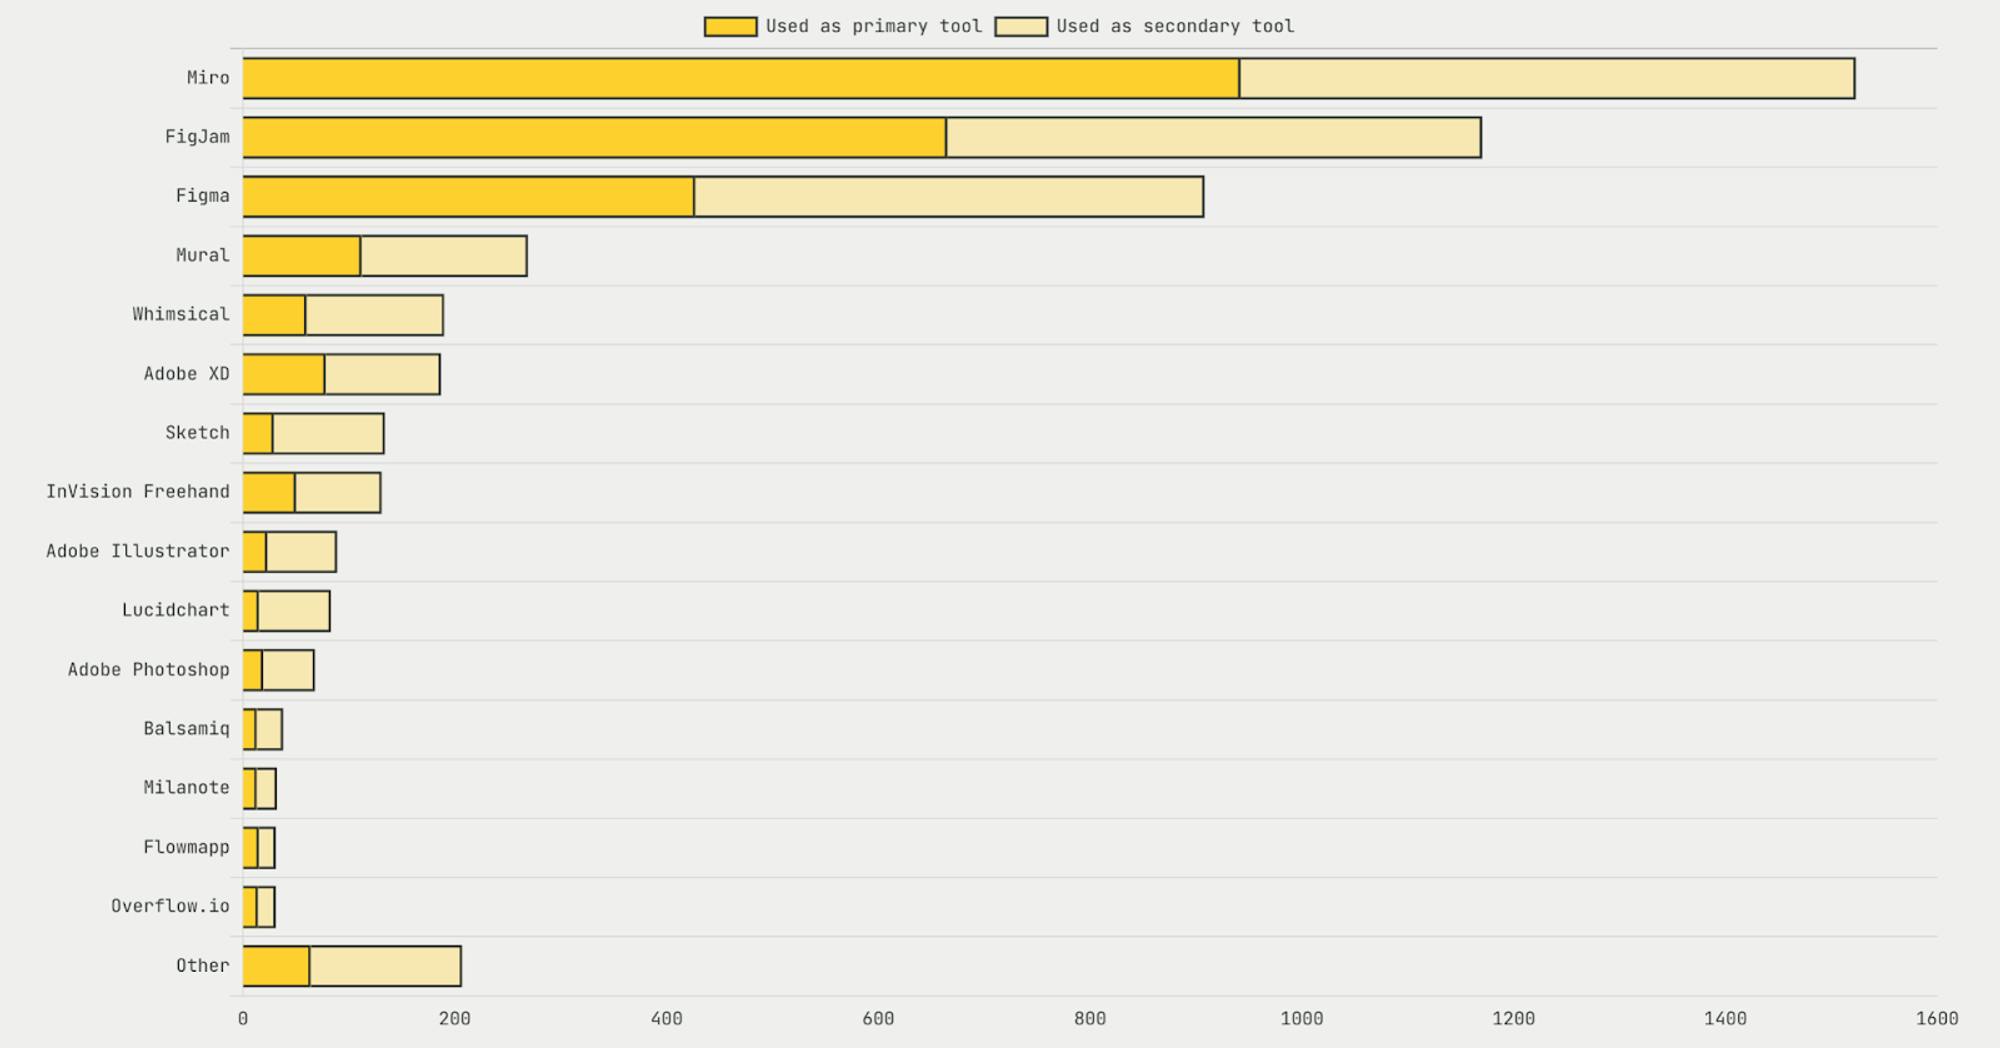Select Sketch's primary tool bar segment

(x=258, y=433)
